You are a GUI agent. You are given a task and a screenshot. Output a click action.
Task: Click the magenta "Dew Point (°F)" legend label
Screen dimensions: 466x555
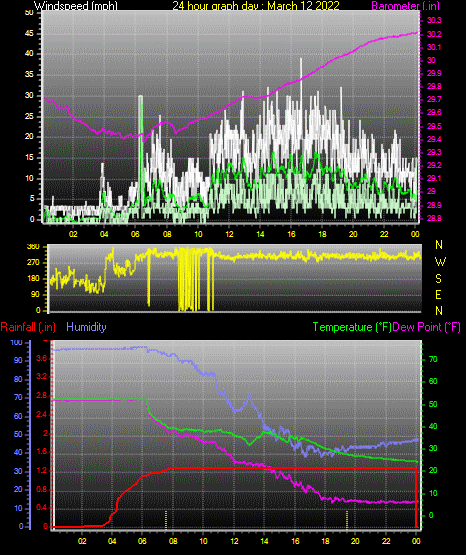pyautogui.click(x=427, y=327)
